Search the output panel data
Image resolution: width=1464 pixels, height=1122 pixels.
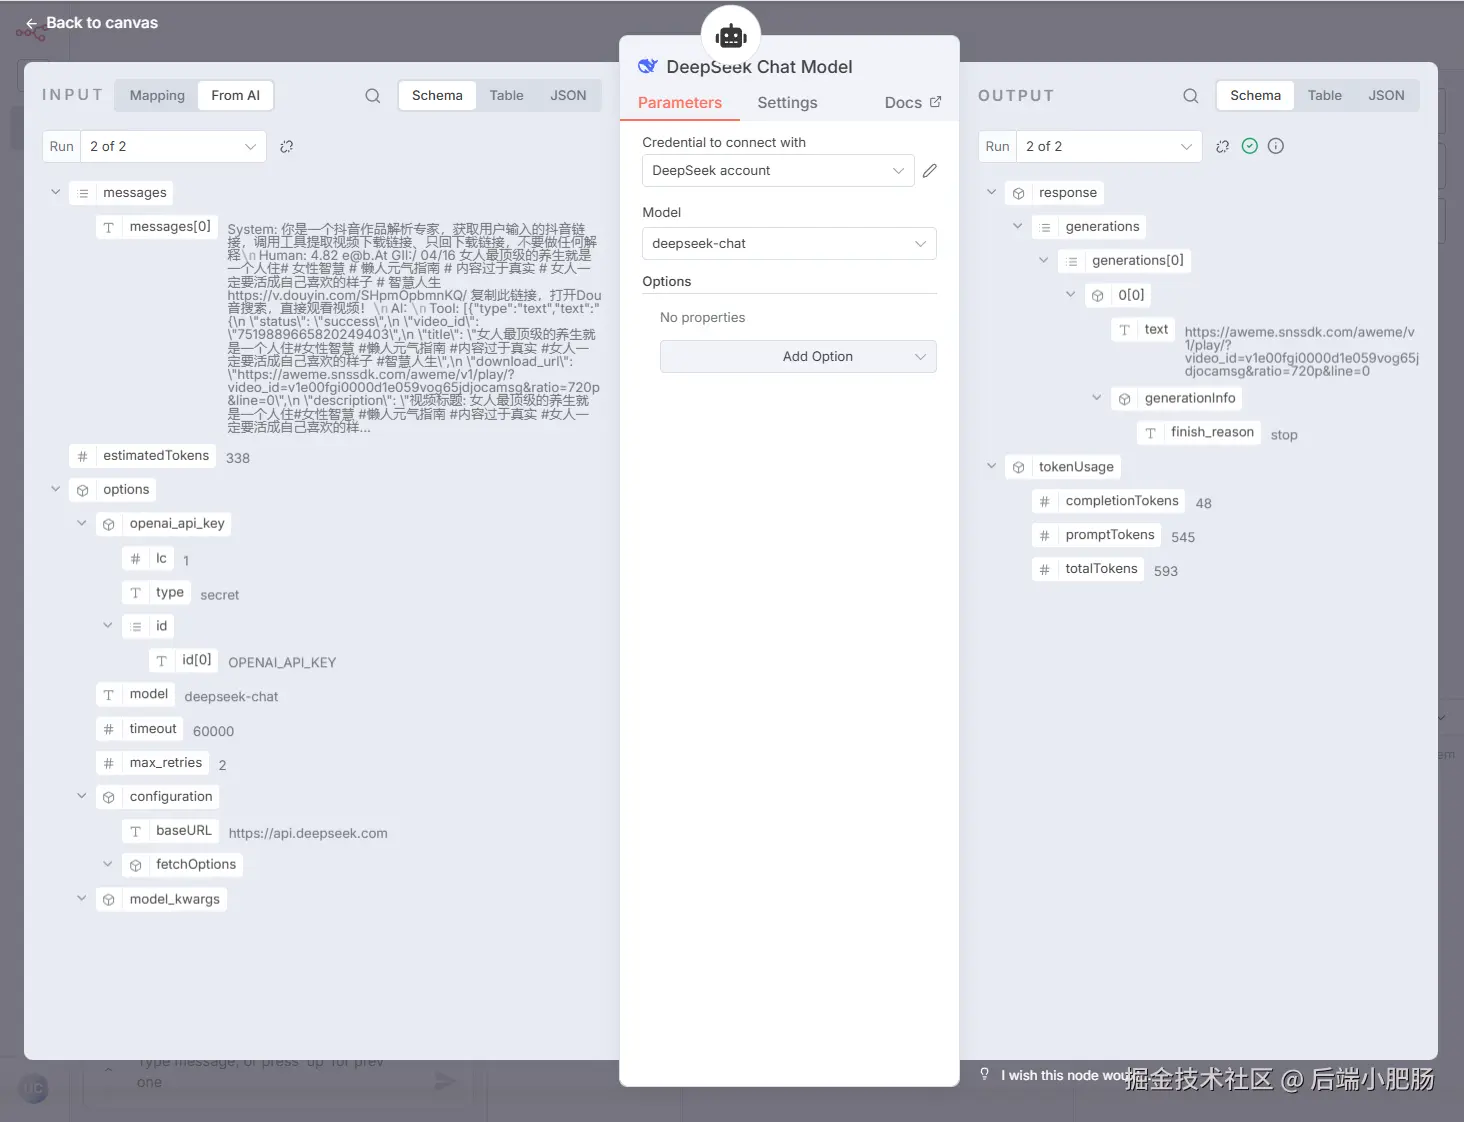[1190, 96]
